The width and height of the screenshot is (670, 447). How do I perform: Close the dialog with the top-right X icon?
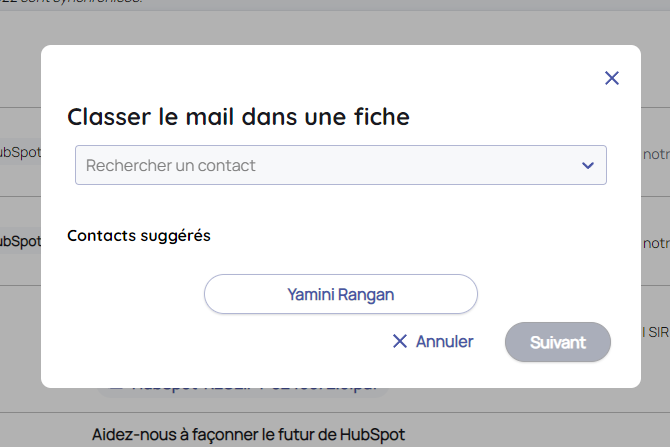pos(612,78)
